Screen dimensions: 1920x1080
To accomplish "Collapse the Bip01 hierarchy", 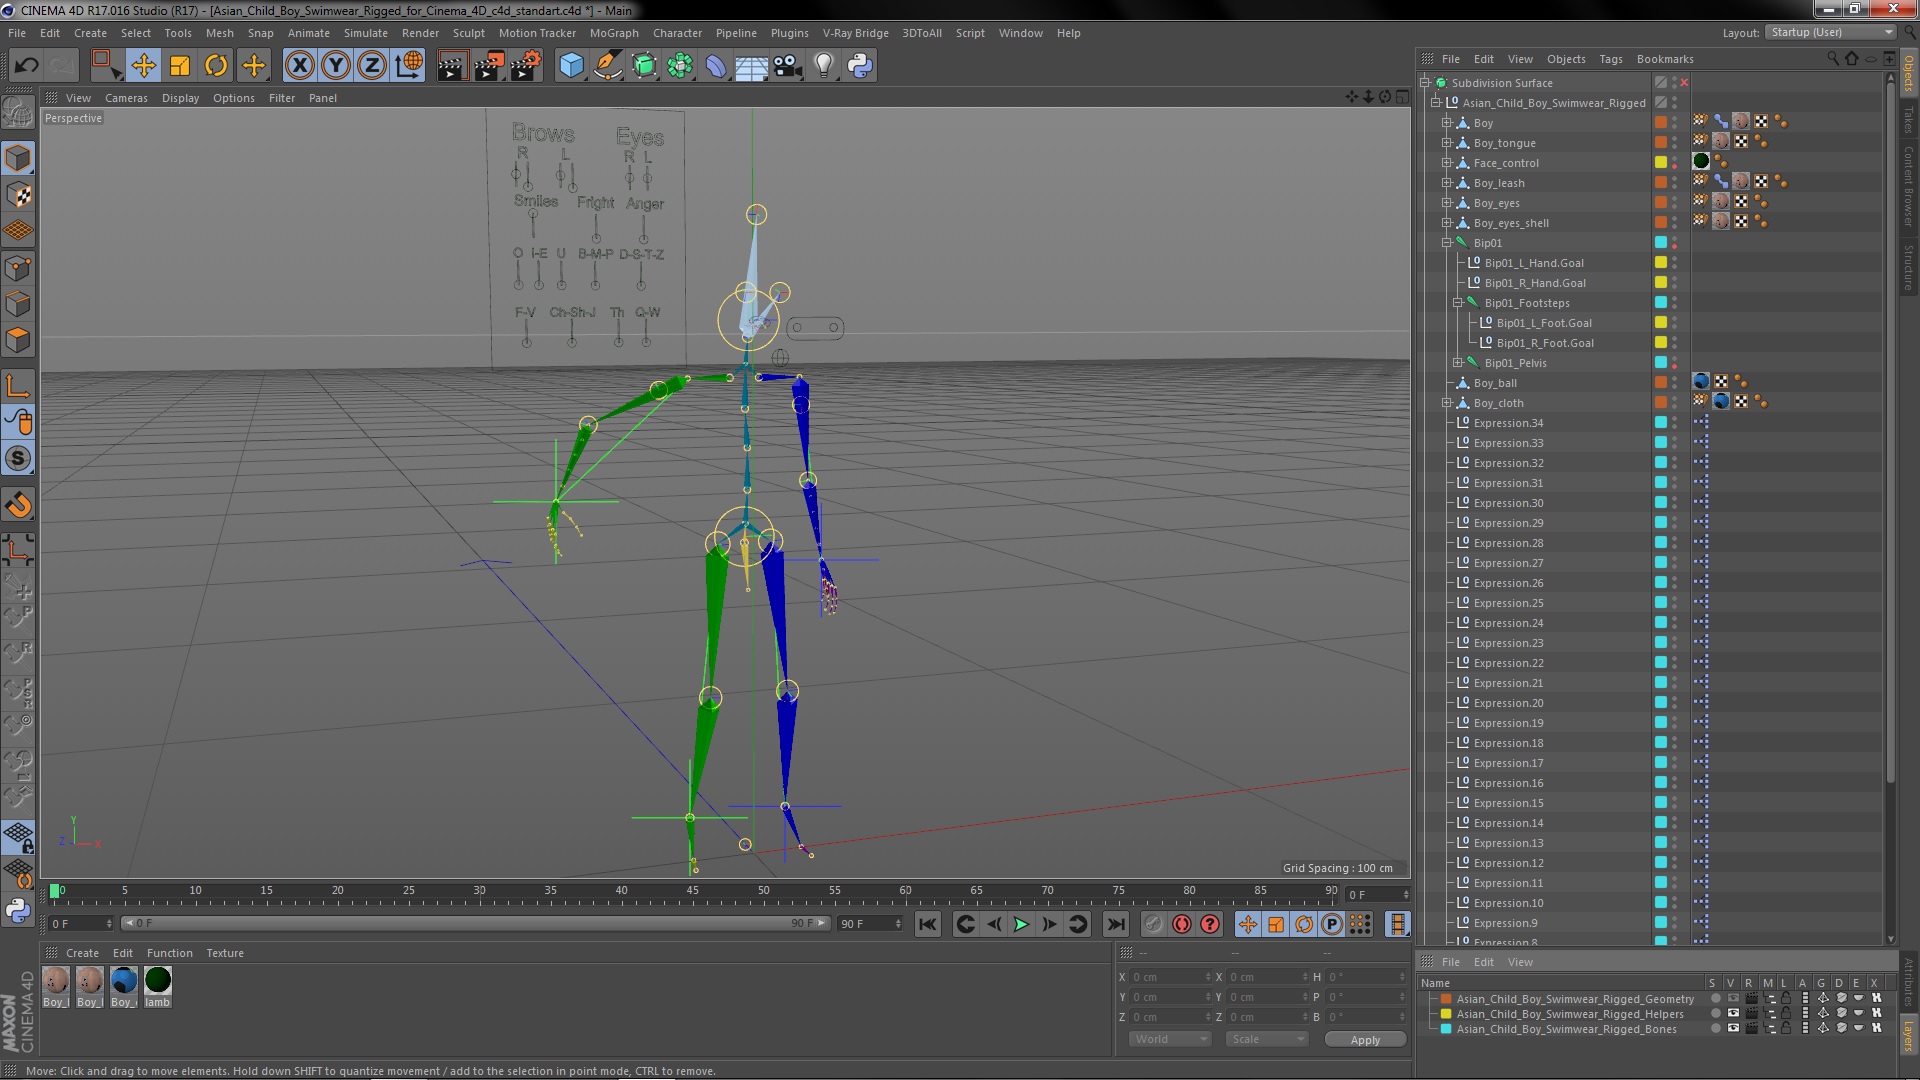I will click(x=1446, y=243).
